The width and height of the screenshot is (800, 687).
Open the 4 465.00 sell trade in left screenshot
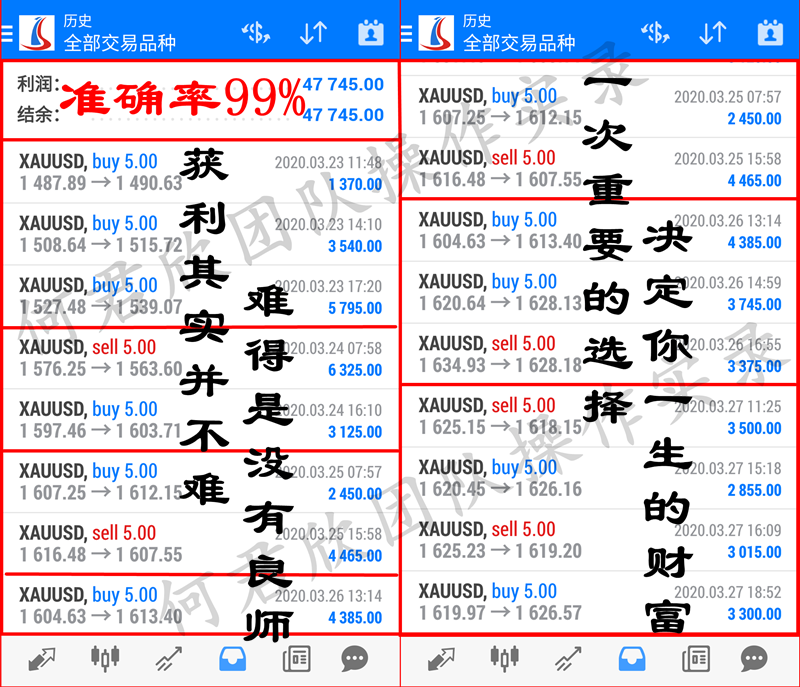(x=201, y=544)
